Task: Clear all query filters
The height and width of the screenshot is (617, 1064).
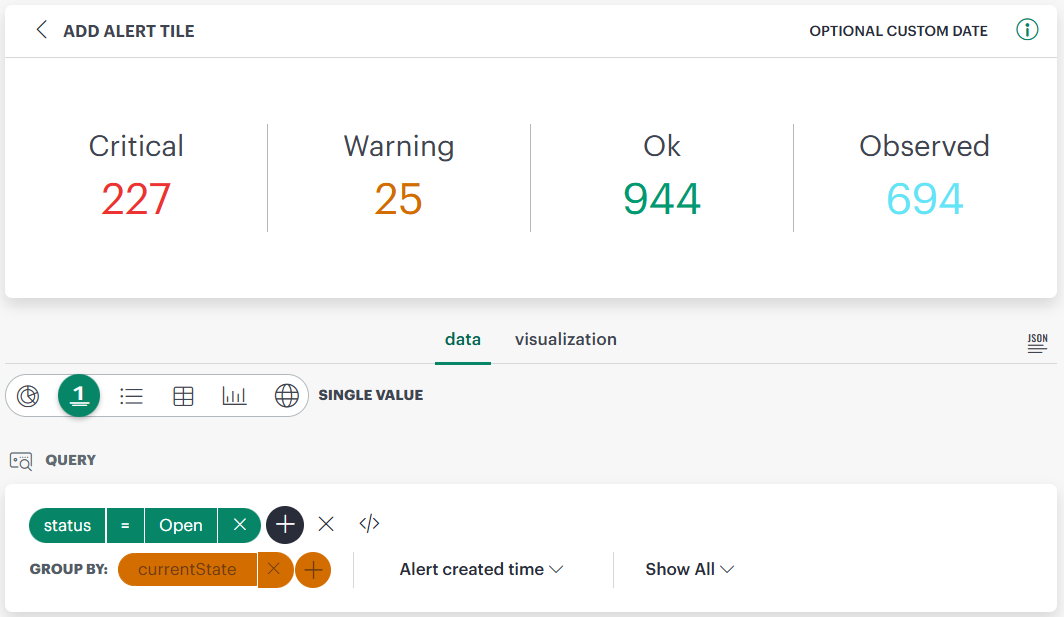Action: [327, 524]
